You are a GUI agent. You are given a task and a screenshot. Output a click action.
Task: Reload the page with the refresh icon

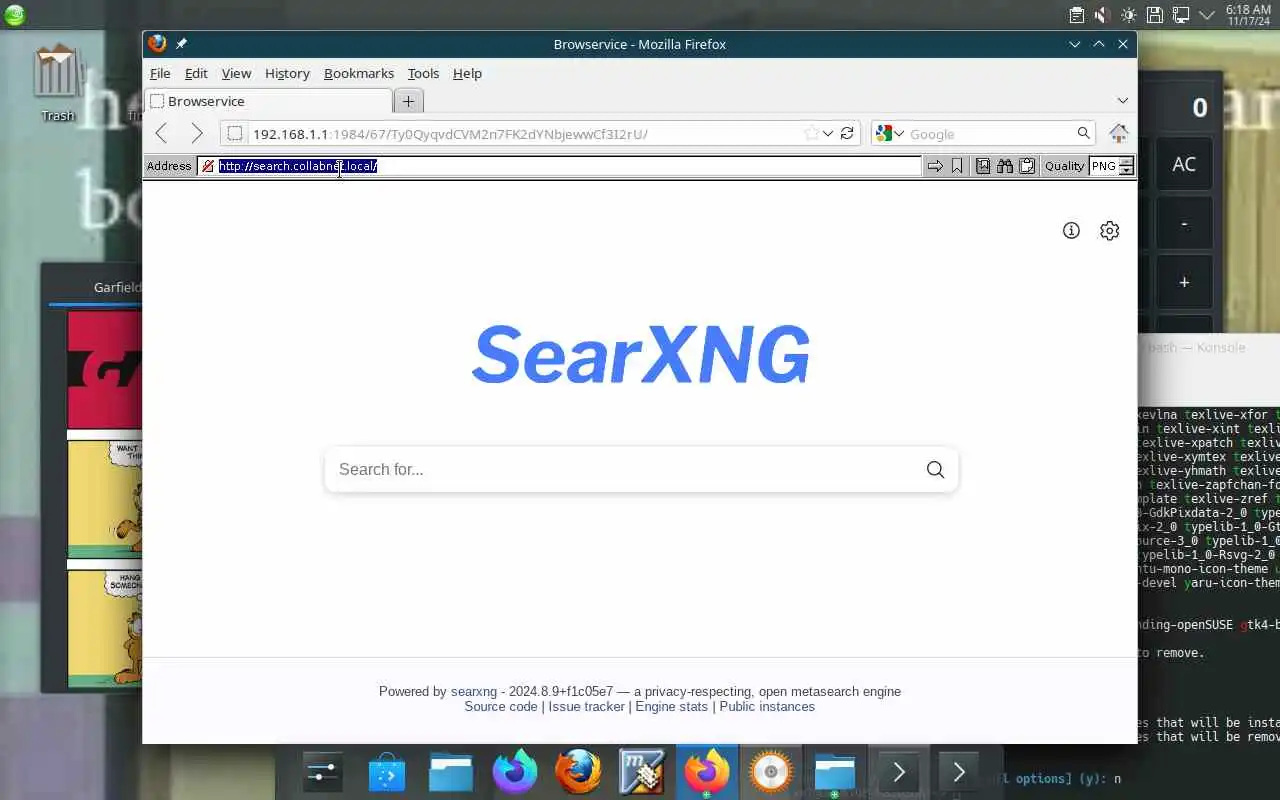[x=847, y=133]
